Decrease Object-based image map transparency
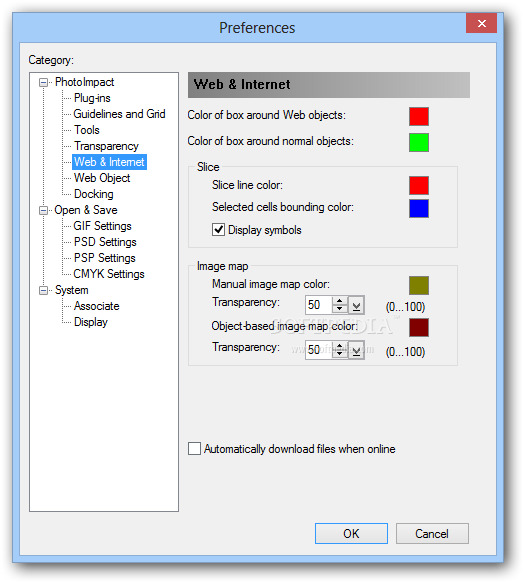524x583 pixels. tap(340, 354)
